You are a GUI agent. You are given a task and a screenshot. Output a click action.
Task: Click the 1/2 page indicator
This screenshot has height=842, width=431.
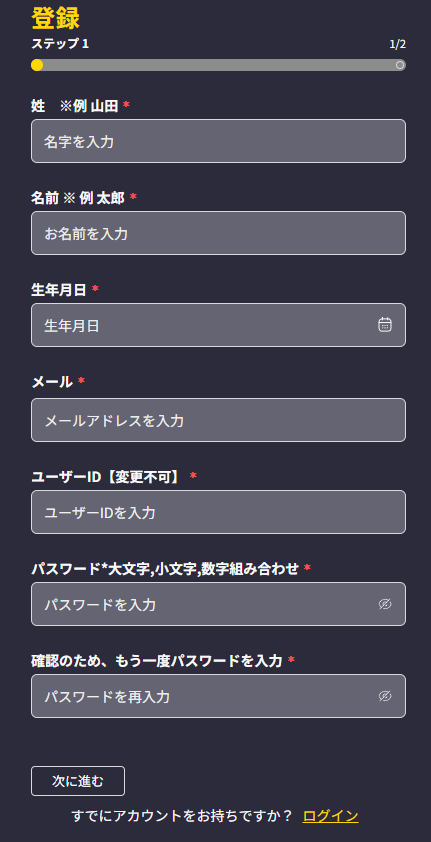click(x=398, y=44)
